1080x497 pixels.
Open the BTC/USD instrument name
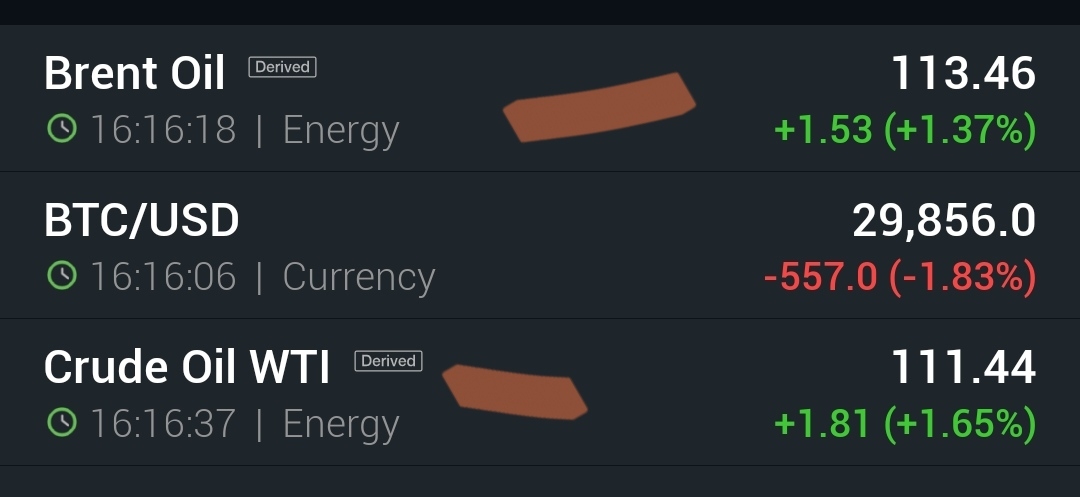click(142, 221)
